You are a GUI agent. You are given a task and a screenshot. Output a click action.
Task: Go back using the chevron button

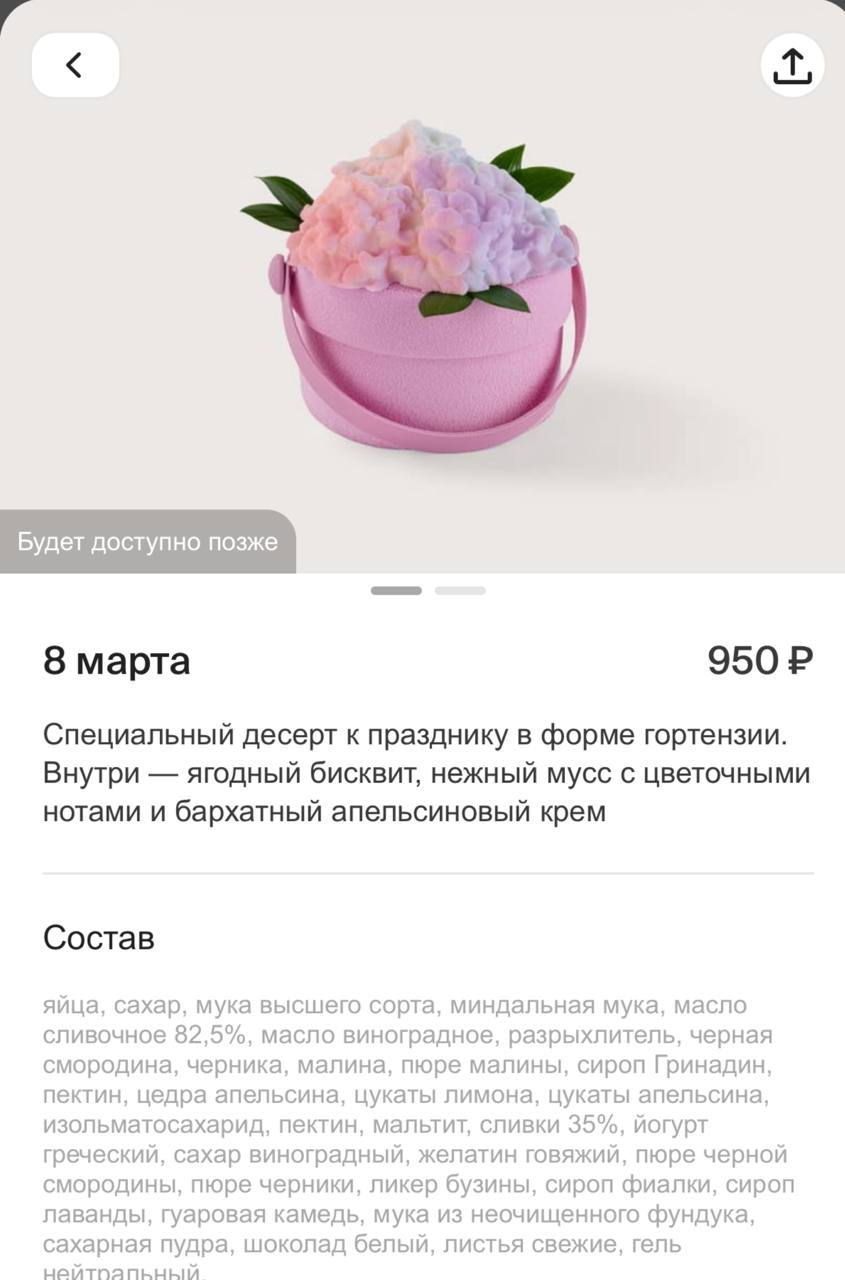pyautogui.click(x=75, y=65)
